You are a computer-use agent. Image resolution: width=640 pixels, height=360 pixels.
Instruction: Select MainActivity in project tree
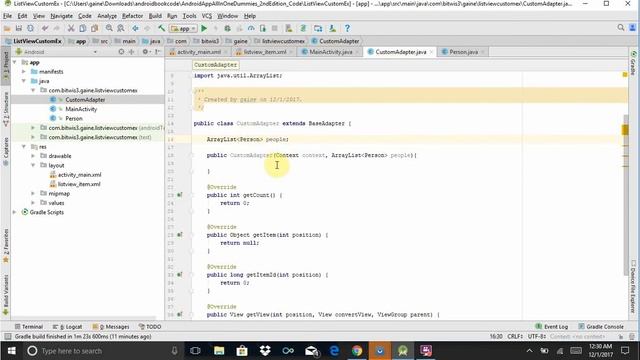(x=81, y=109)
